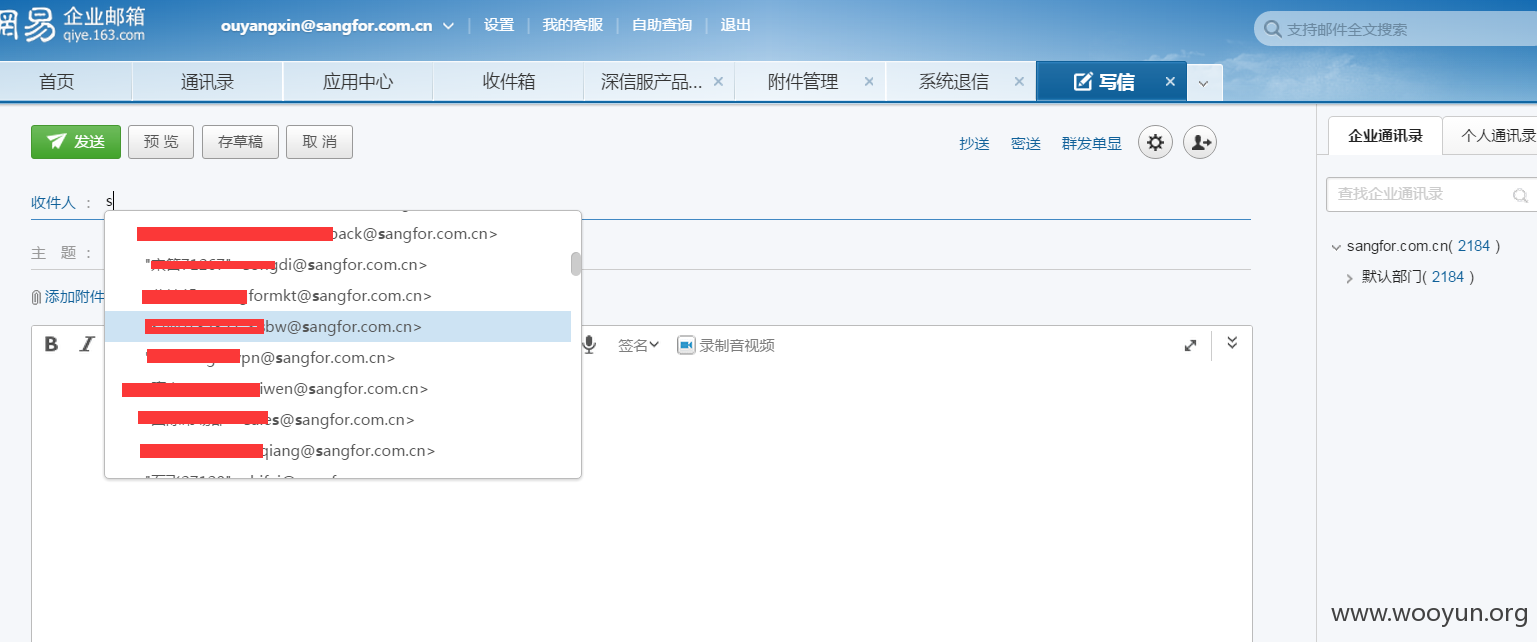Open compose settings gear icon
Image resolution: width=1537 pixels, height=642 pixels.
(1155, 142)
